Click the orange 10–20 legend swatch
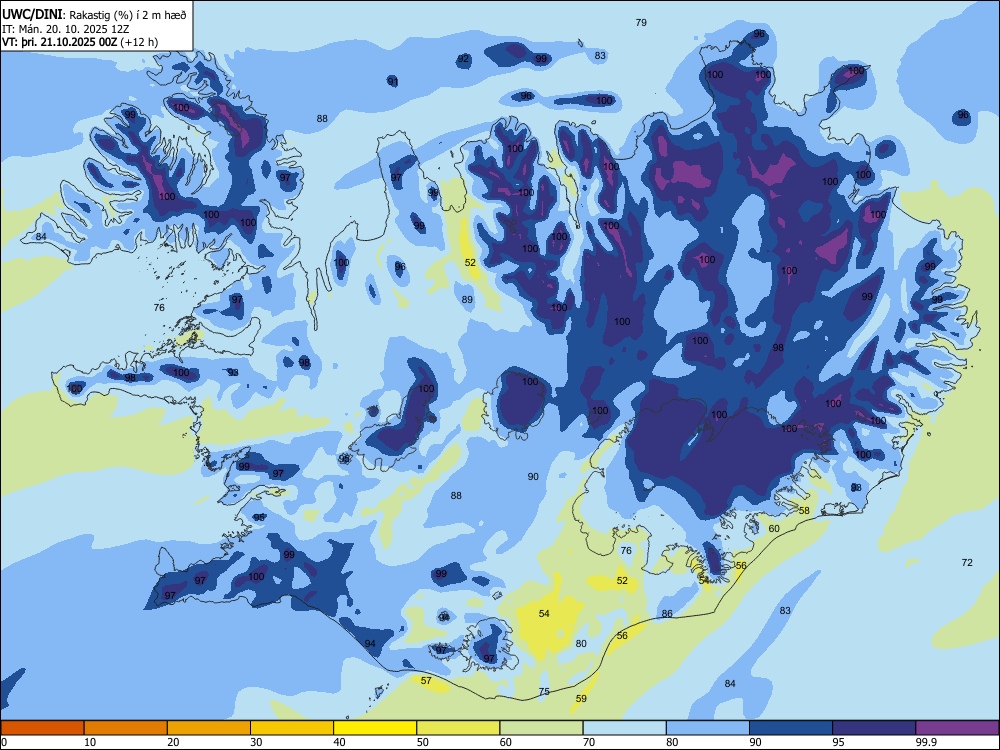This screenshot has width=1000, height=750. [126, 728]
